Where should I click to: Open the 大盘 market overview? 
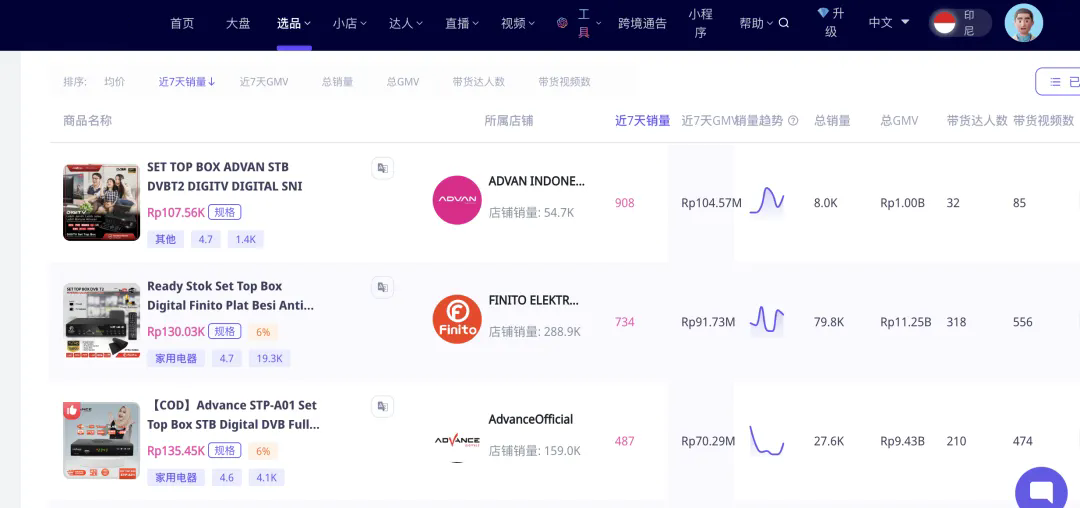(238, 23)
